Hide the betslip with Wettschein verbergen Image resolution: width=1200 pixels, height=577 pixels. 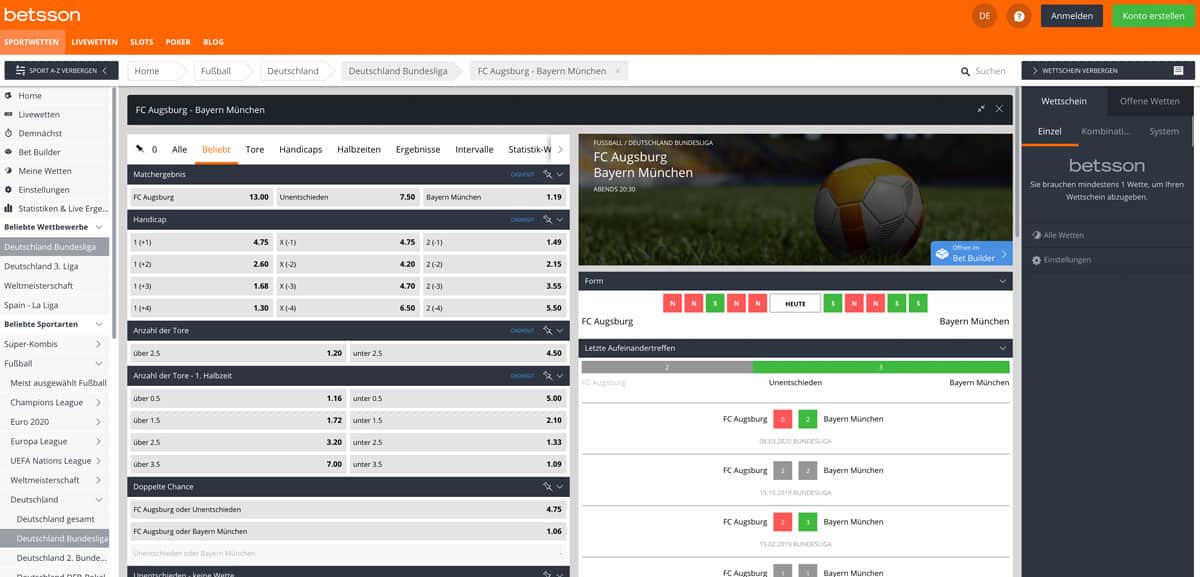pos(1108,71)
